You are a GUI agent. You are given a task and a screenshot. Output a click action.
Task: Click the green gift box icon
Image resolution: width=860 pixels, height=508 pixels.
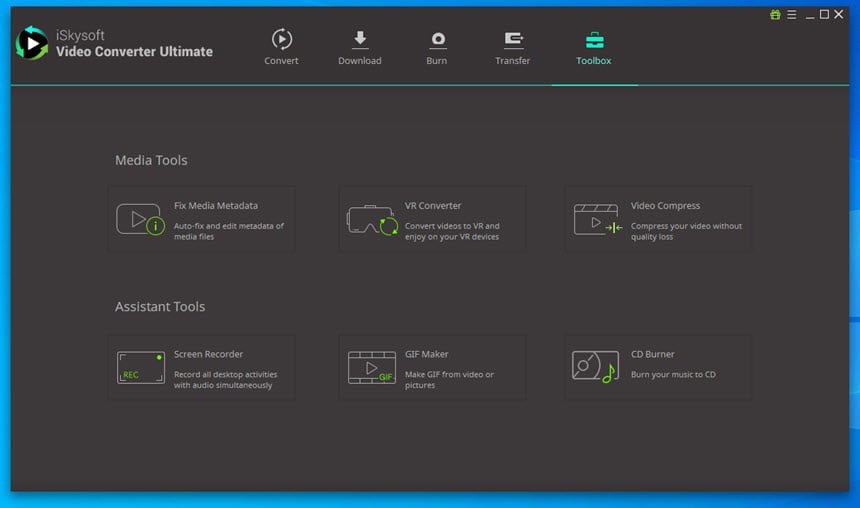[775, 15]
